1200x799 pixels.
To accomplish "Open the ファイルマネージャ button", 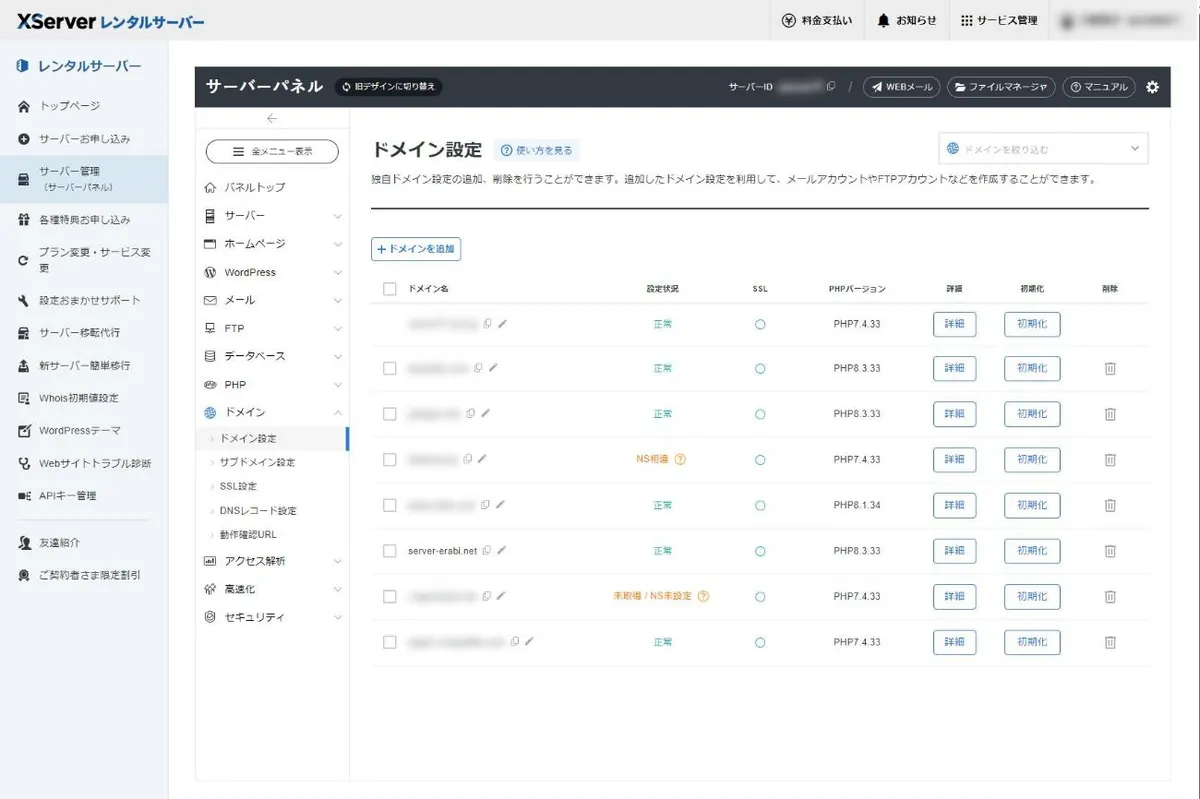I will tap(1001, 87).
